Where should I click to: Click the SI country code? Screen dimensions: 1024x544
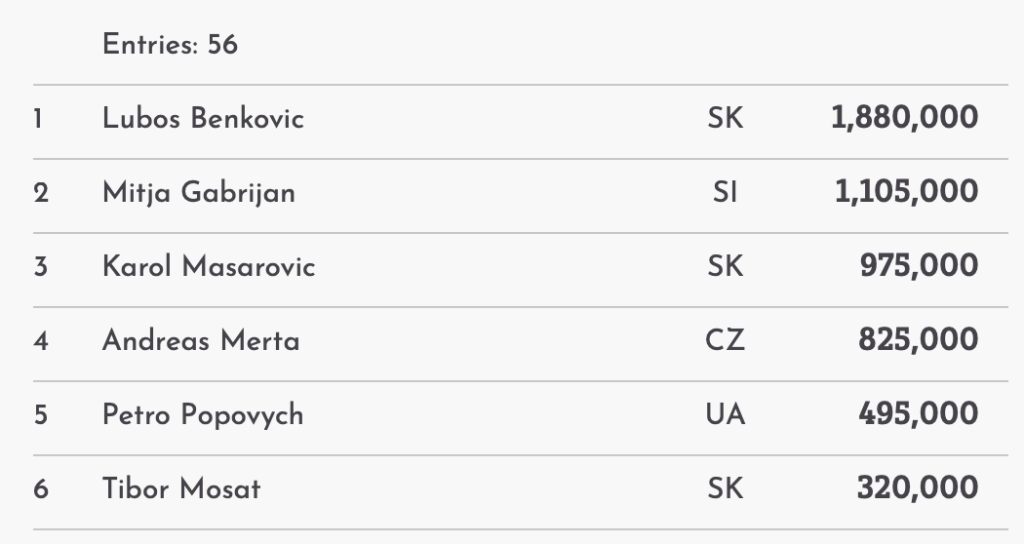[725, 193]
